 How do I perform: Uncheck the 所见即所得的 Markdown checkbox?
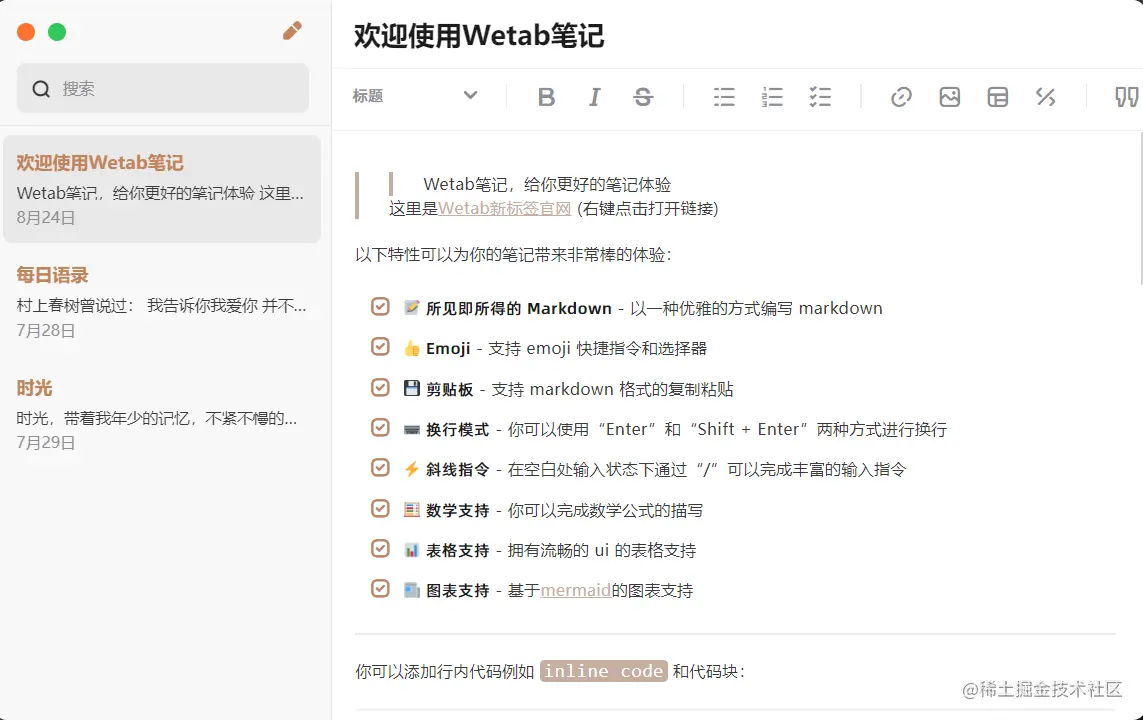[x=380, y=306]
